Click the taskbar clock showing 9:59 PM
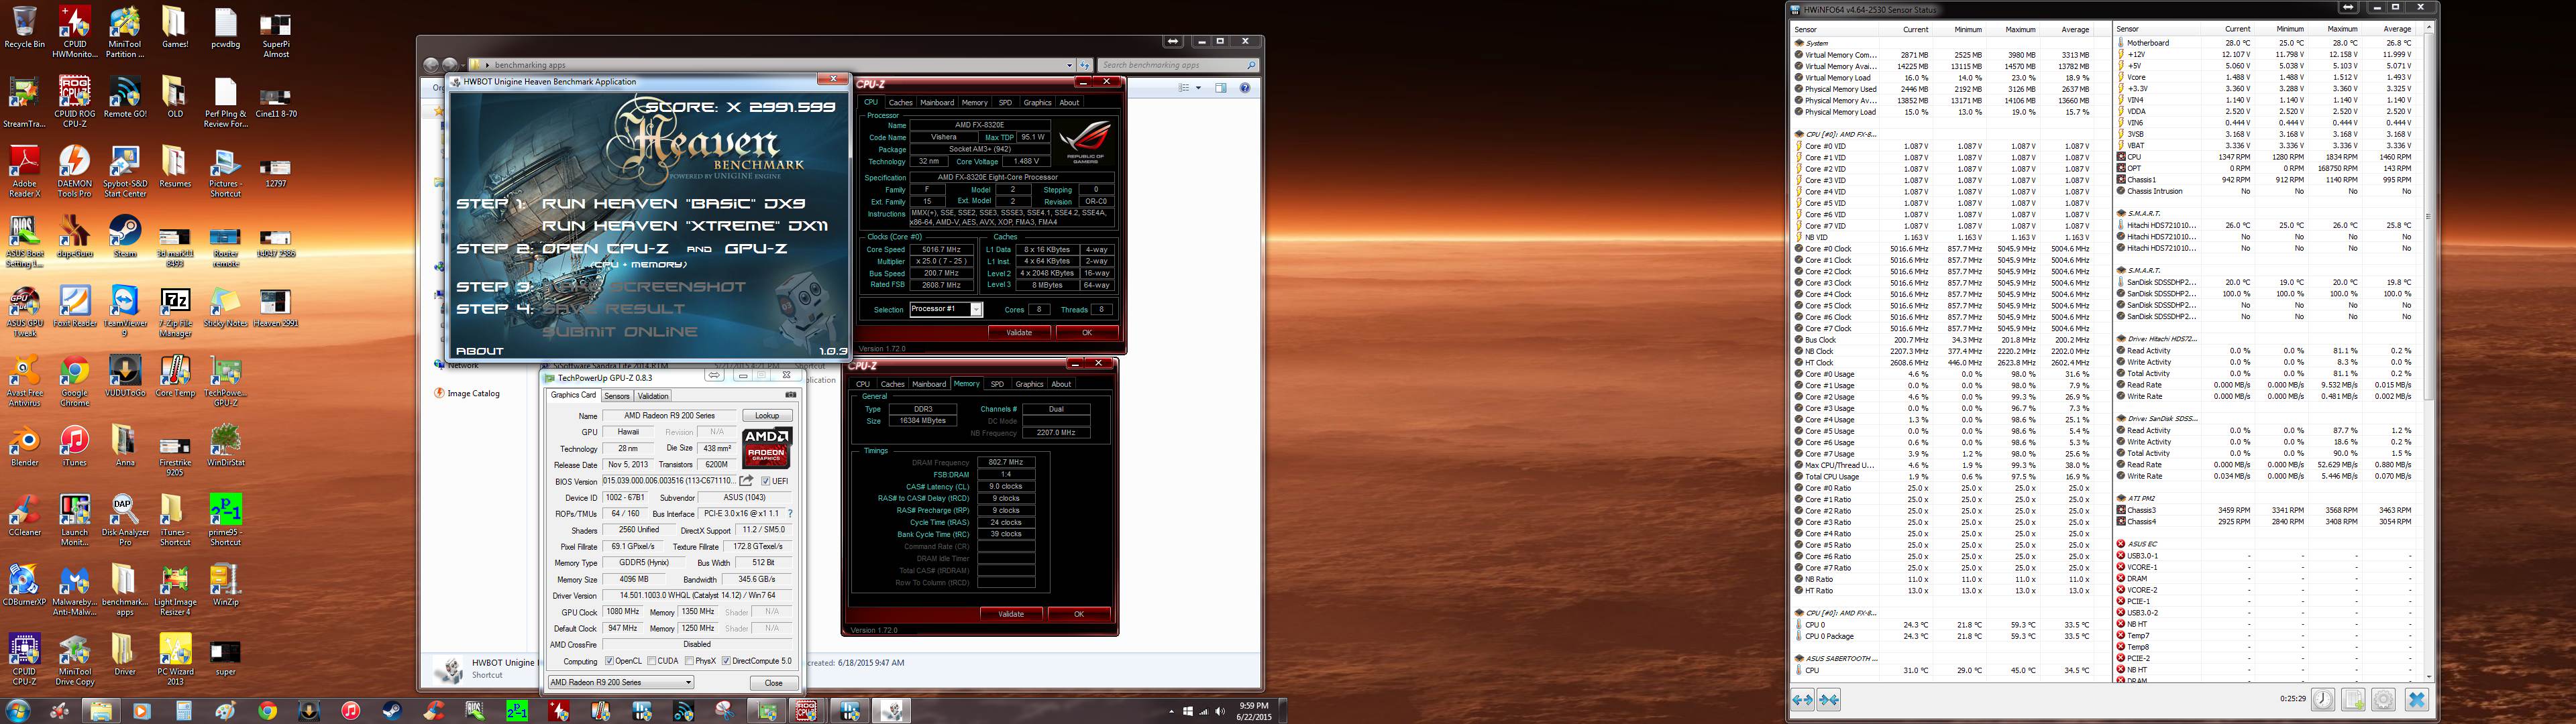The image size is (2576, 724). click(1254, 711)
